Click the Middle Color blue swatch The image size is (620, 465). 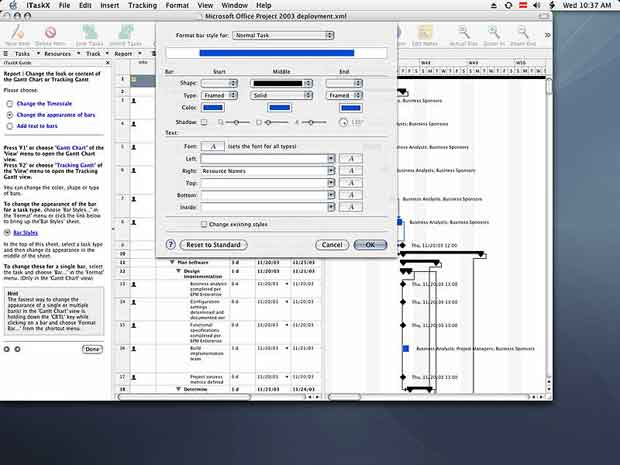click(280, 108)
